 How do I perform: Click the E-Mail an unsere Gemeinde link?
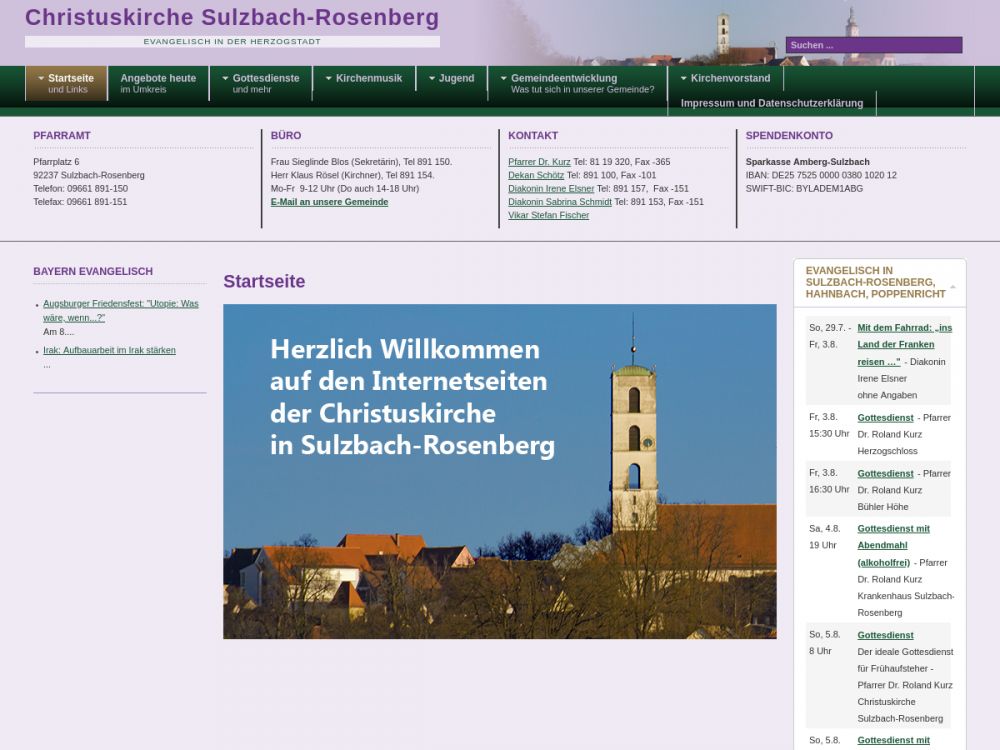[329, 202]
